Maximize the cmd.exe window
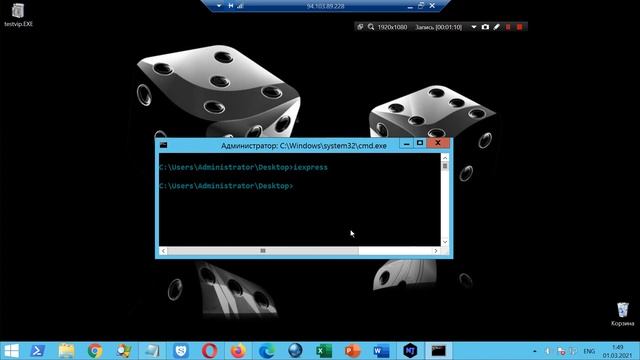 (420, 143)
